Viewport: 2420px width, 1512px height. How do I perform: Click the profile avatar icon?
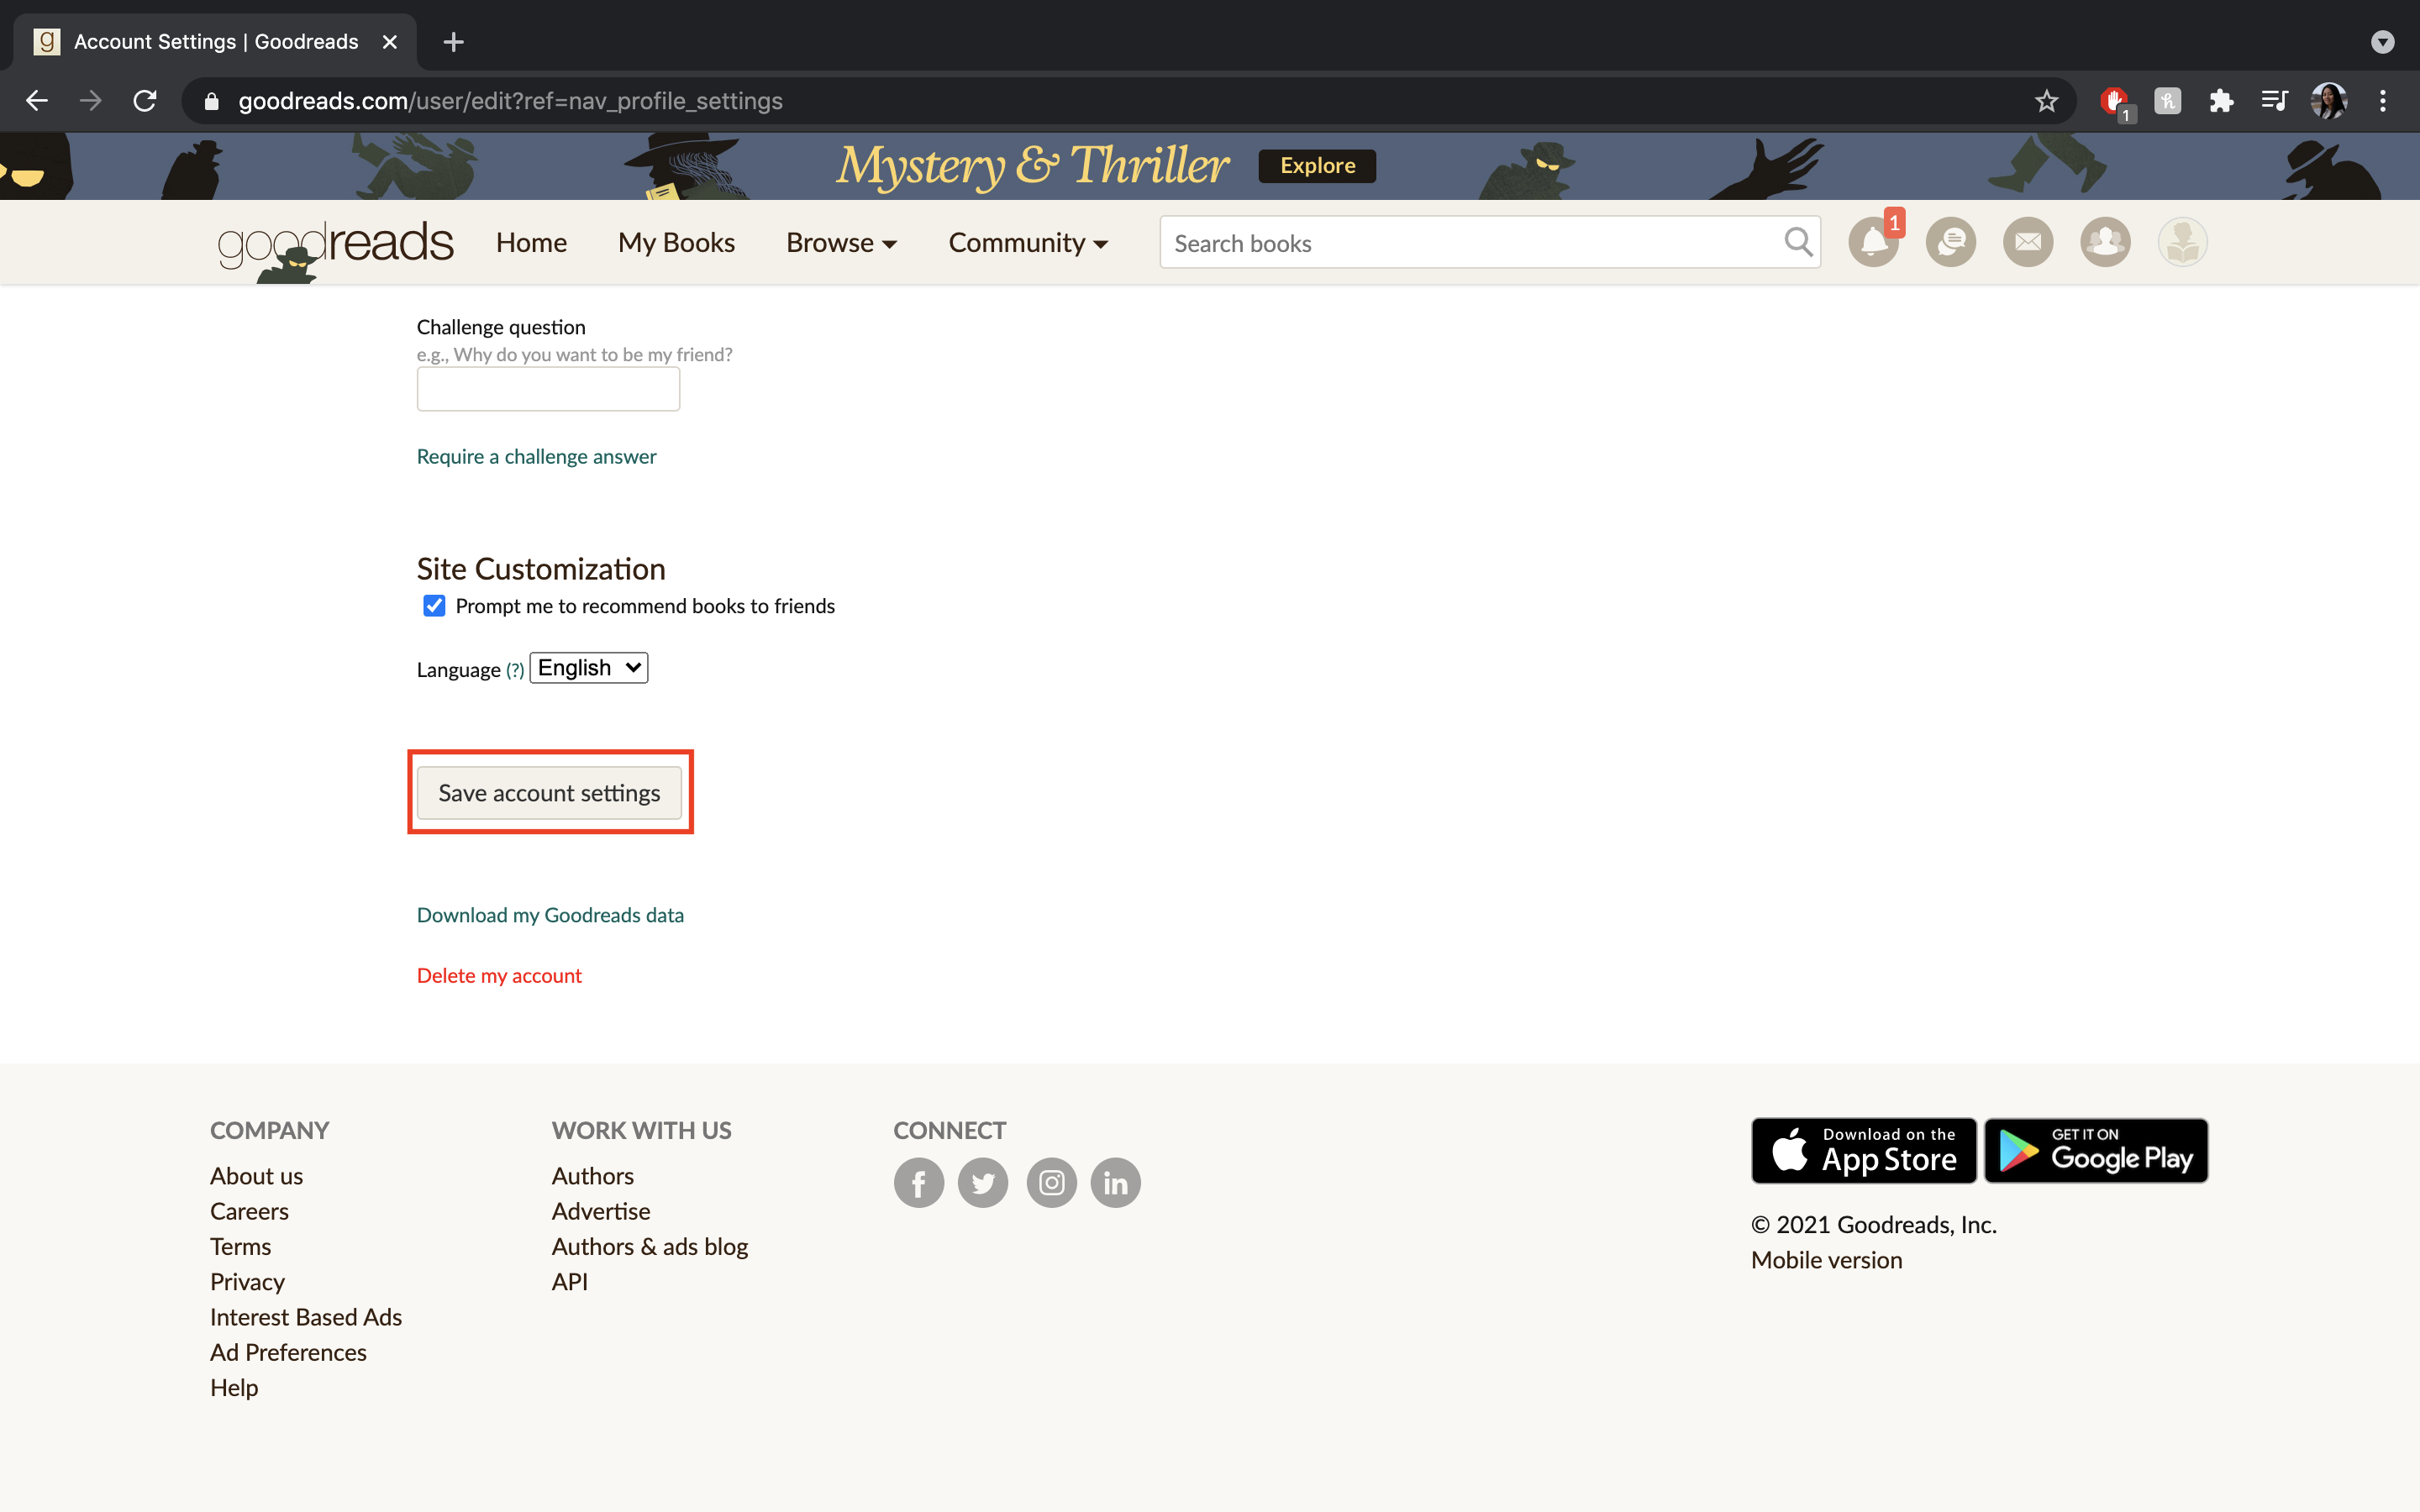click(x=2181, y=242)
